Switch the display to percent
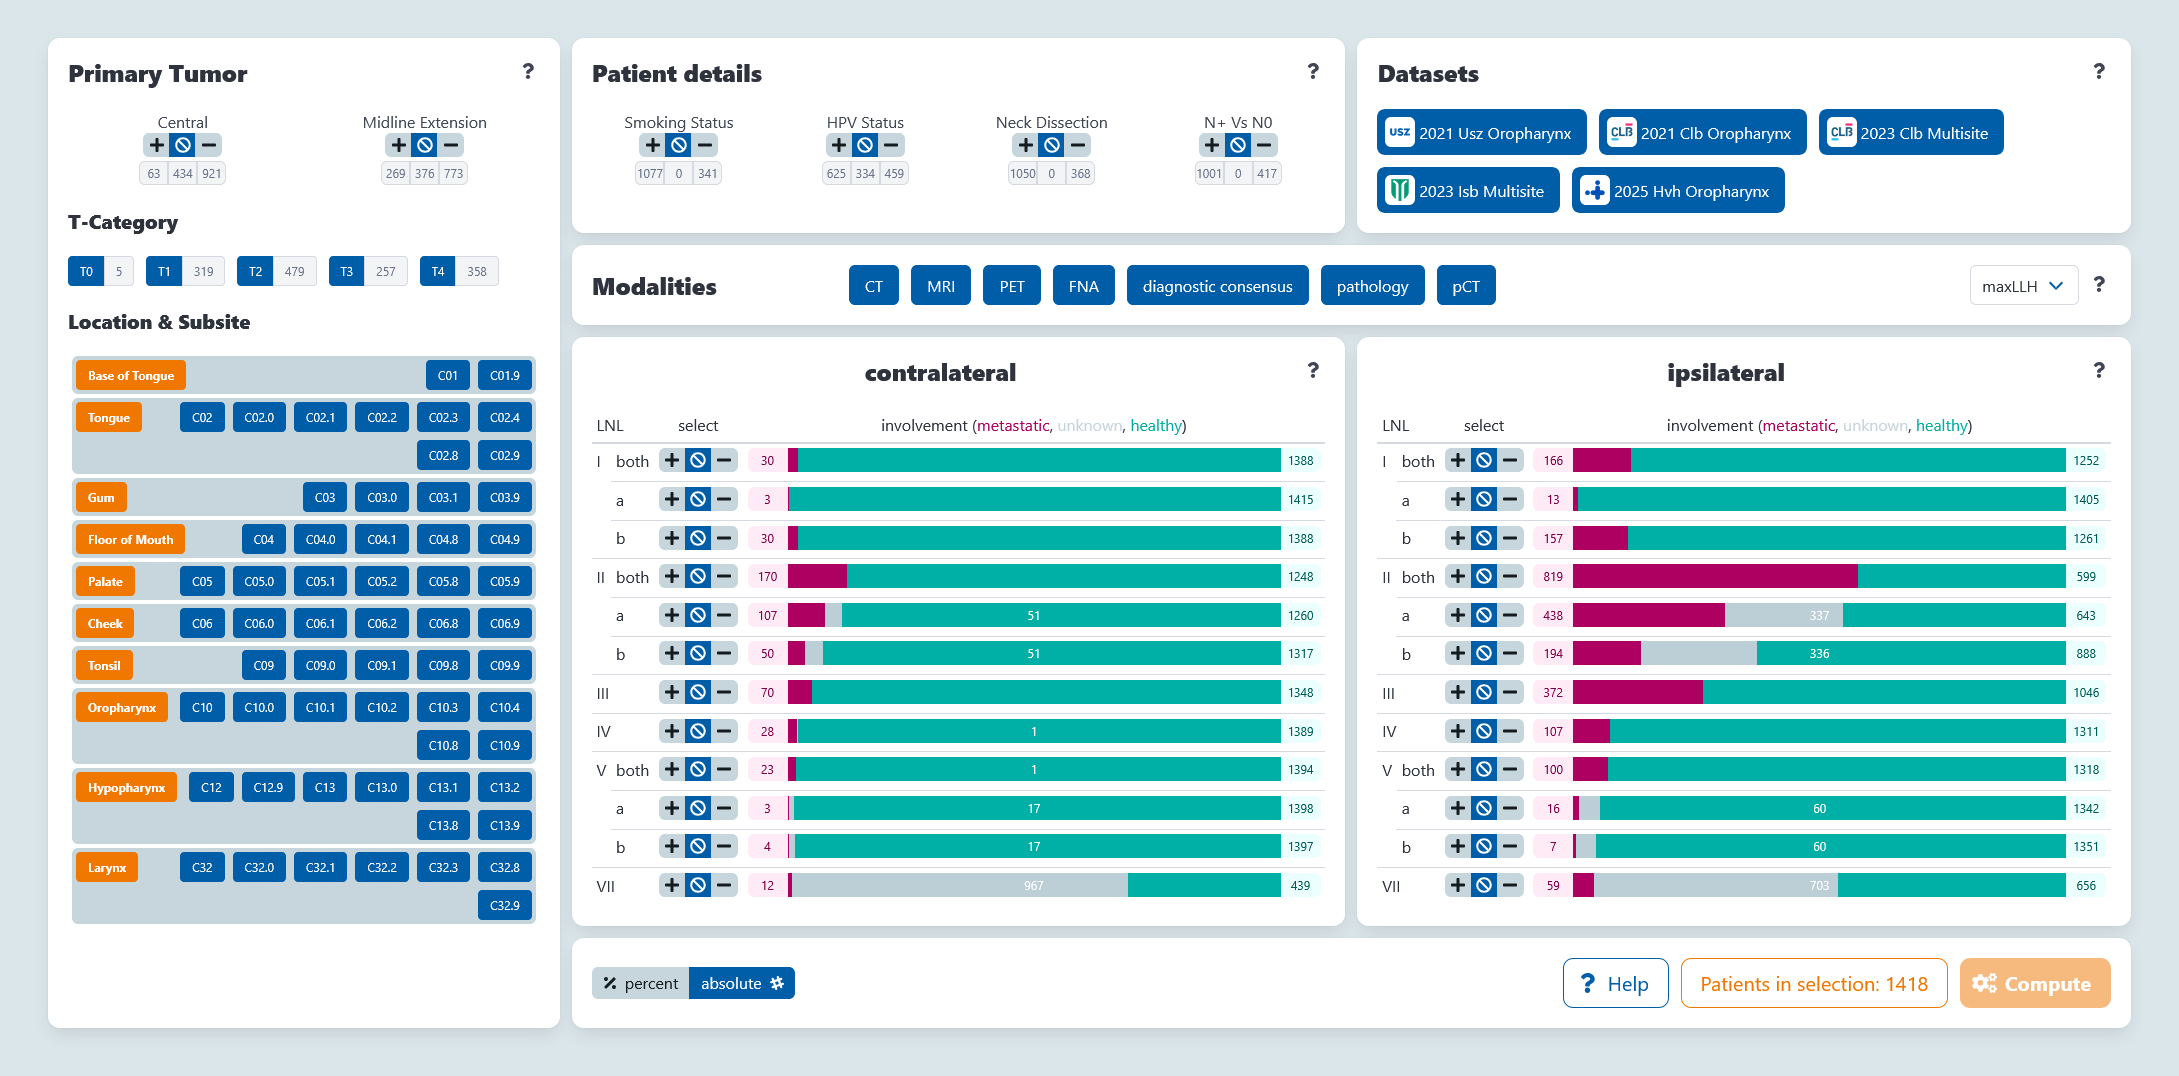2179x1076 pixels. click(641, 983)
